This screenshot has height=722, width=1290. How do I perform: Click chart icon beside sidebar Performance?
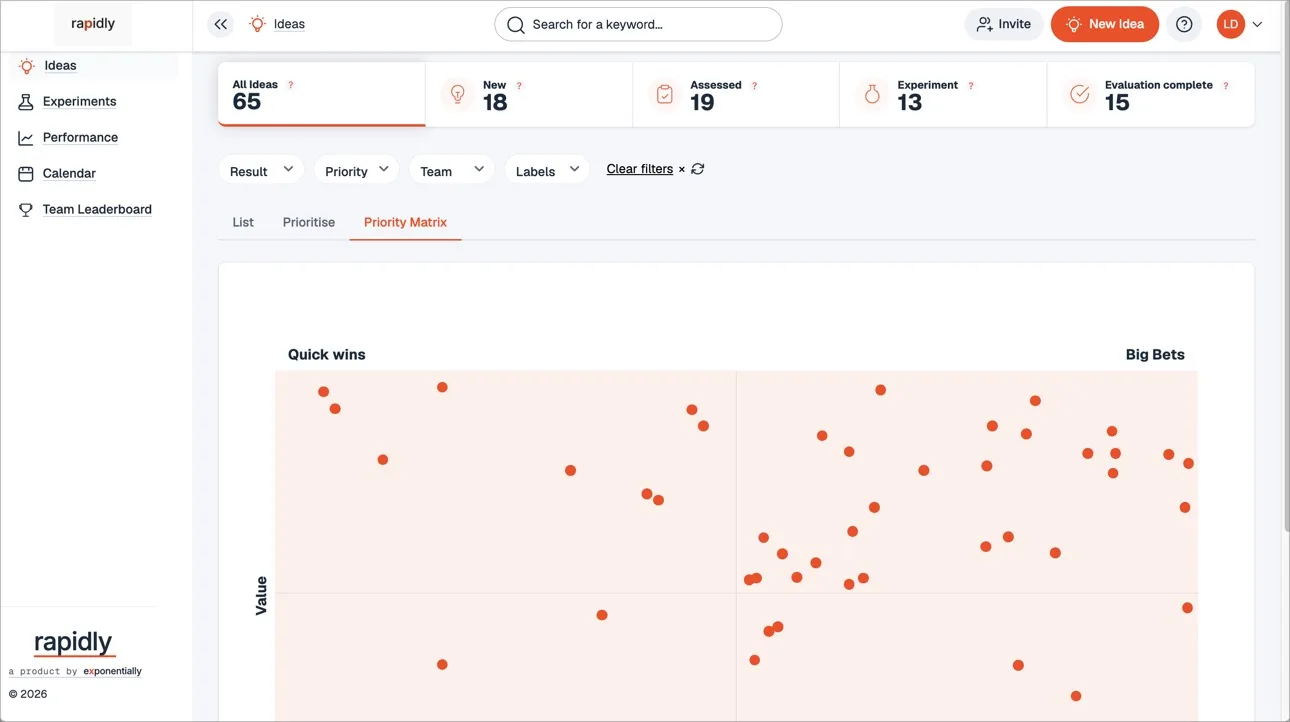click(26, 138)
